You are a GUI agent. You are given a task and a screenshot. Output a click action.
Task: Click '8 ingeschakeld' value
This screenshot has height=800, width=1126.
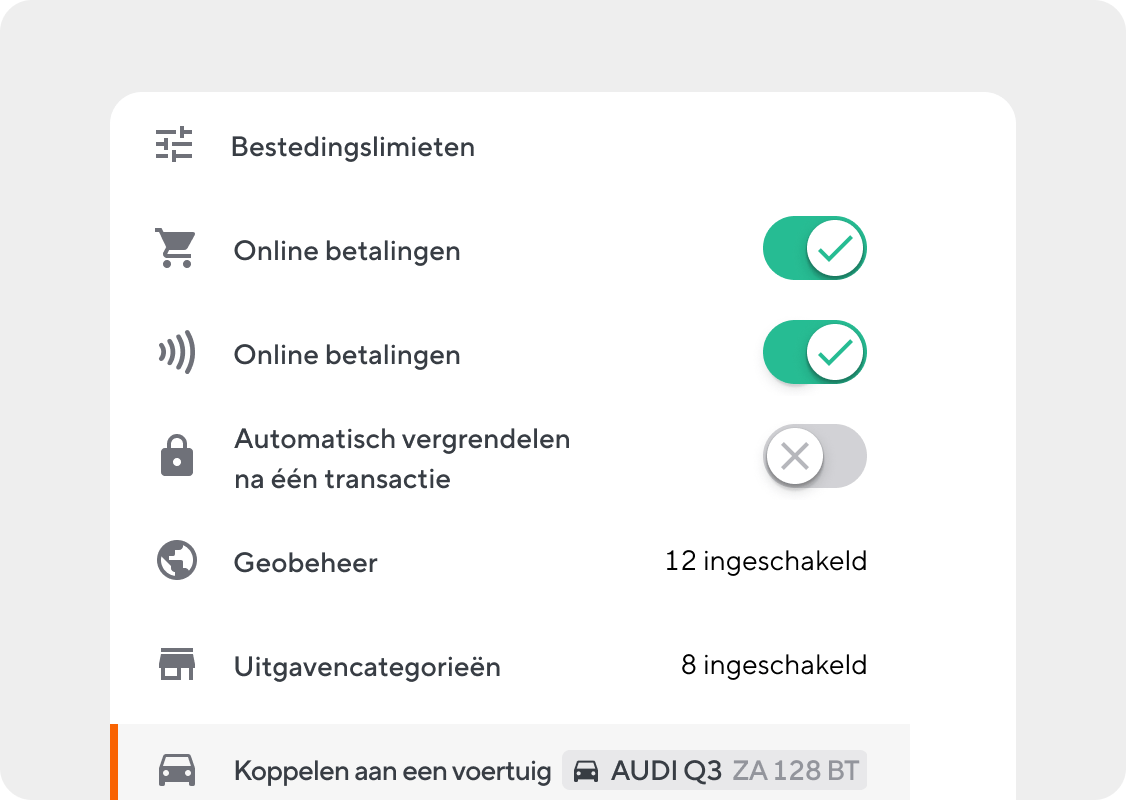tap(773, 665)
